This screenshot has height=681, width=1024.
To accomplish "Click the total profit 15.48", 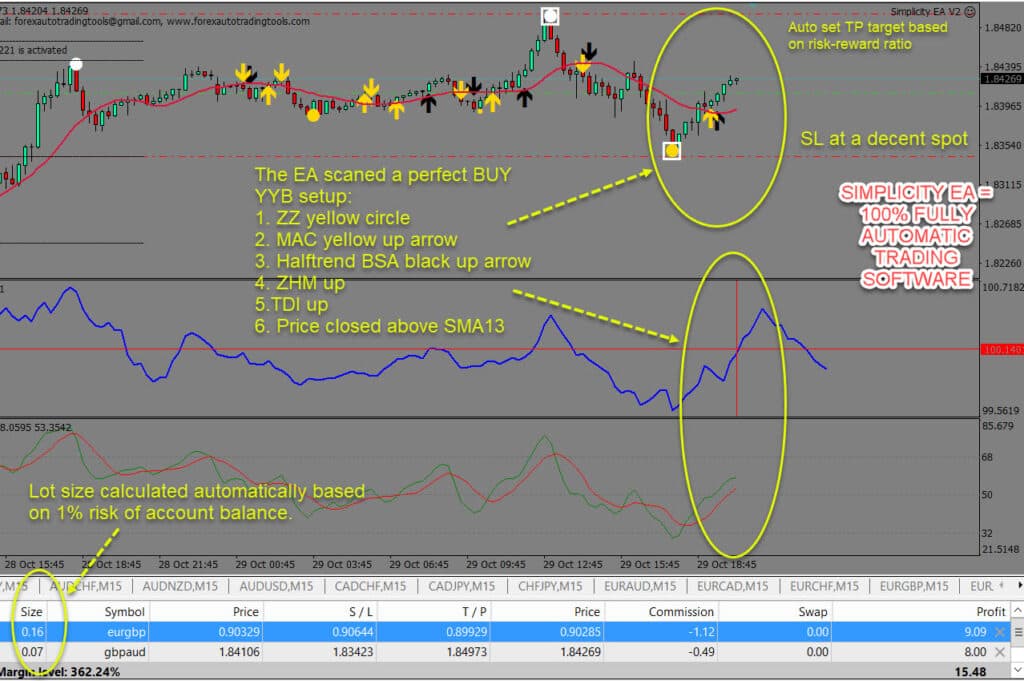I will [970, 672].
